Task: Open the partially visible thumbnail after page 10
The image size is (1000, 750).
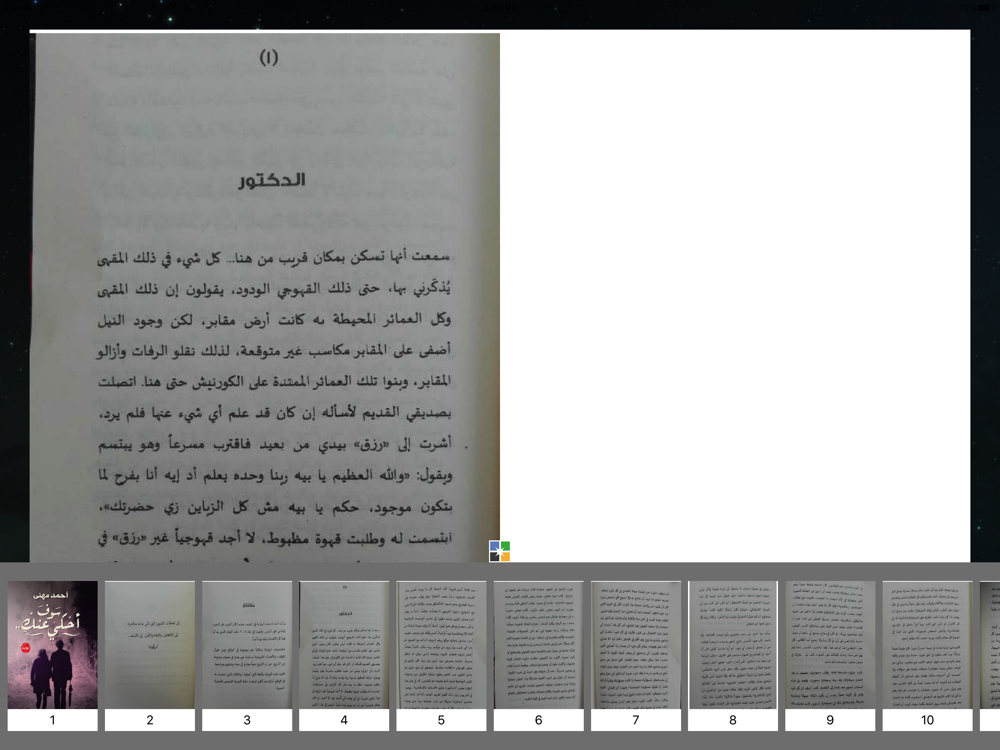Action: click(990, 644)
